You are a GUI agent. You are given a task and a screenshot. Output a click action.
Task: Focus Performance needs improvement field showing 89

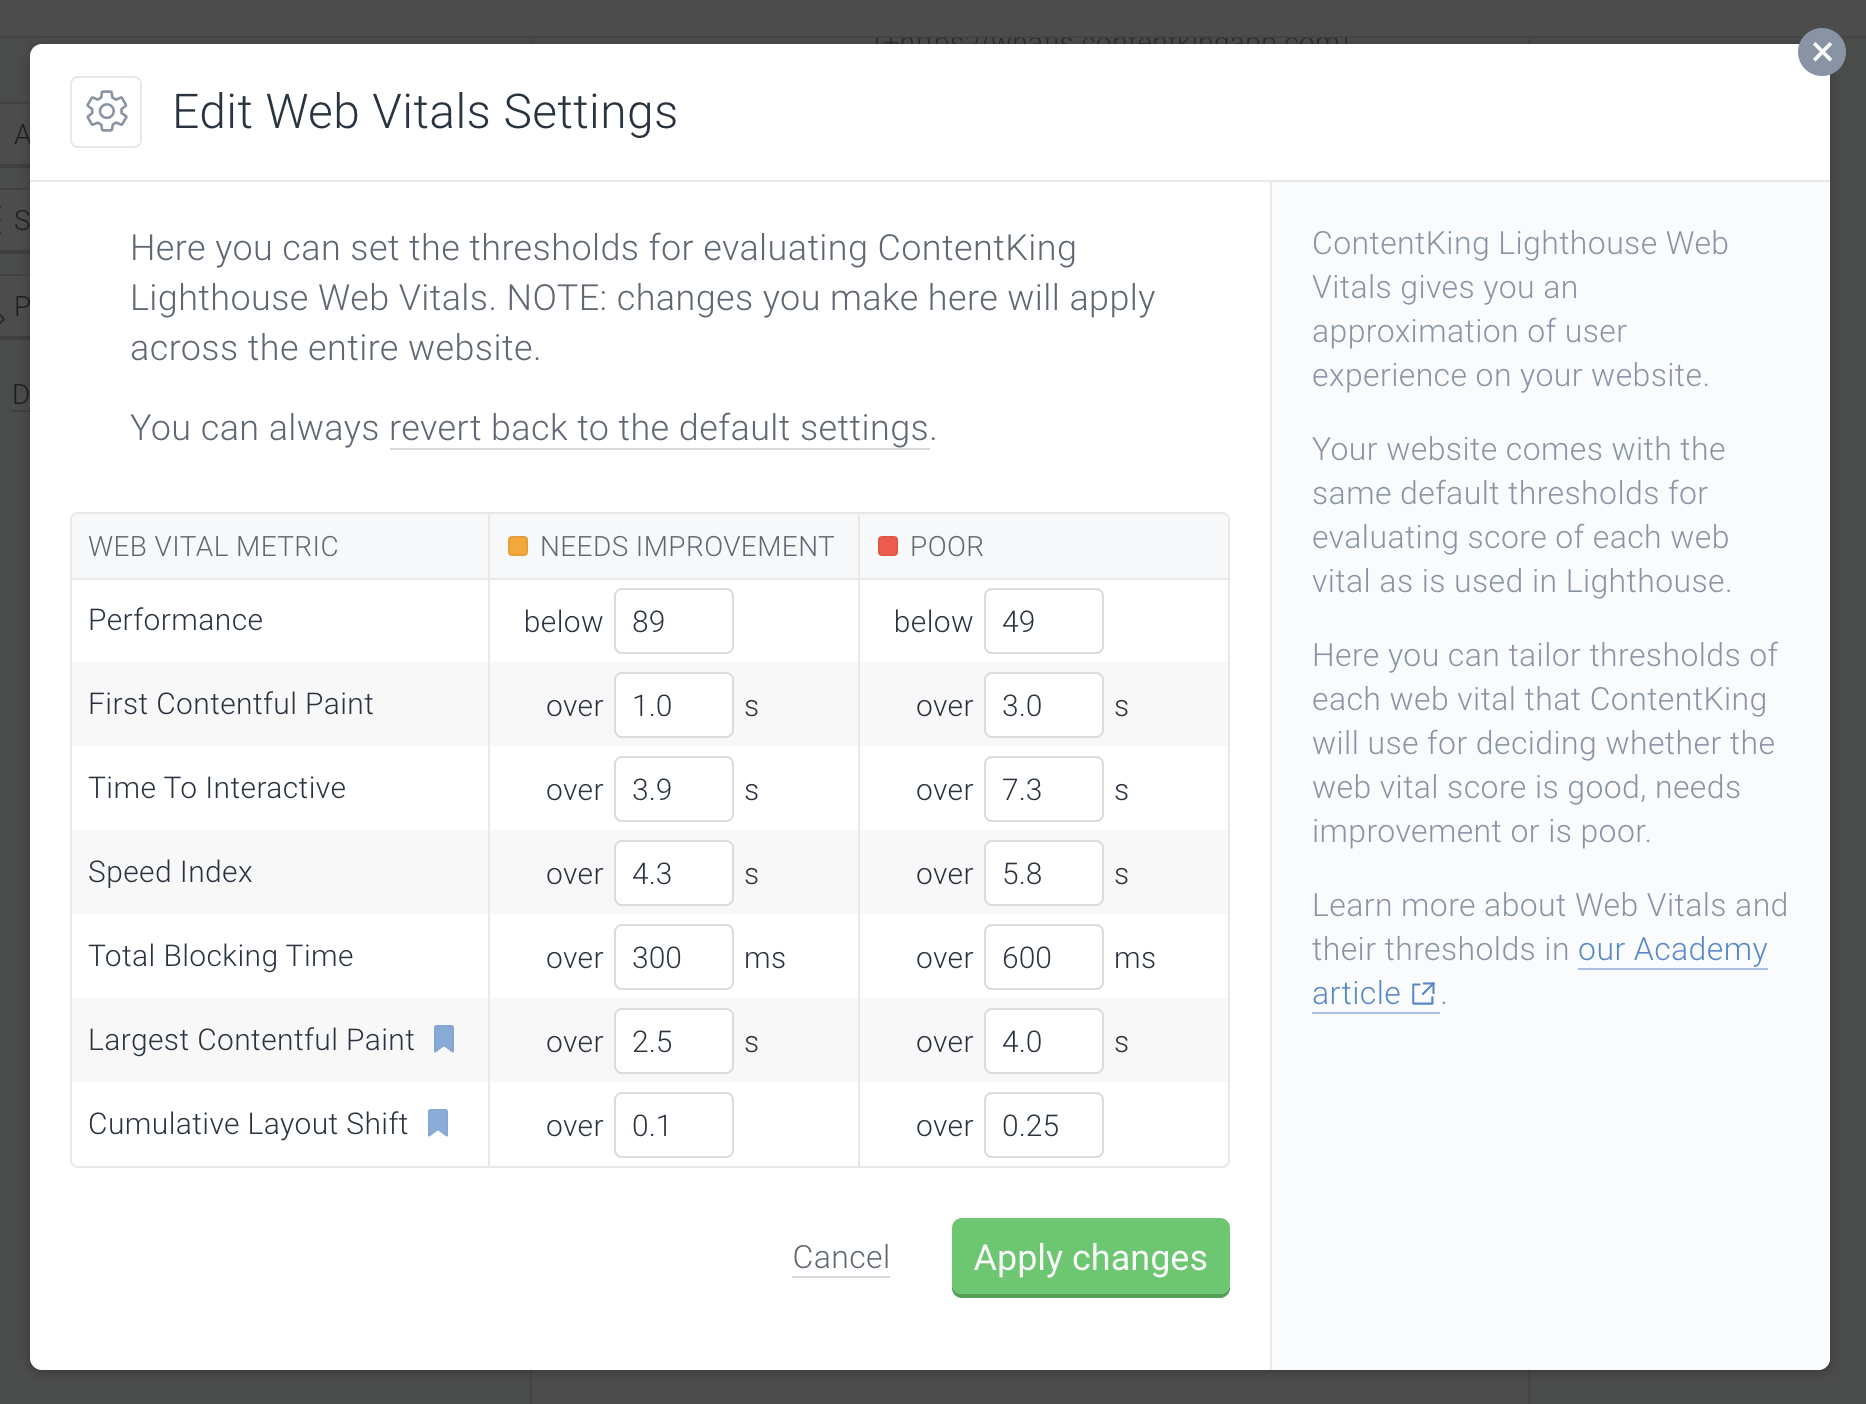coord(674,621)
